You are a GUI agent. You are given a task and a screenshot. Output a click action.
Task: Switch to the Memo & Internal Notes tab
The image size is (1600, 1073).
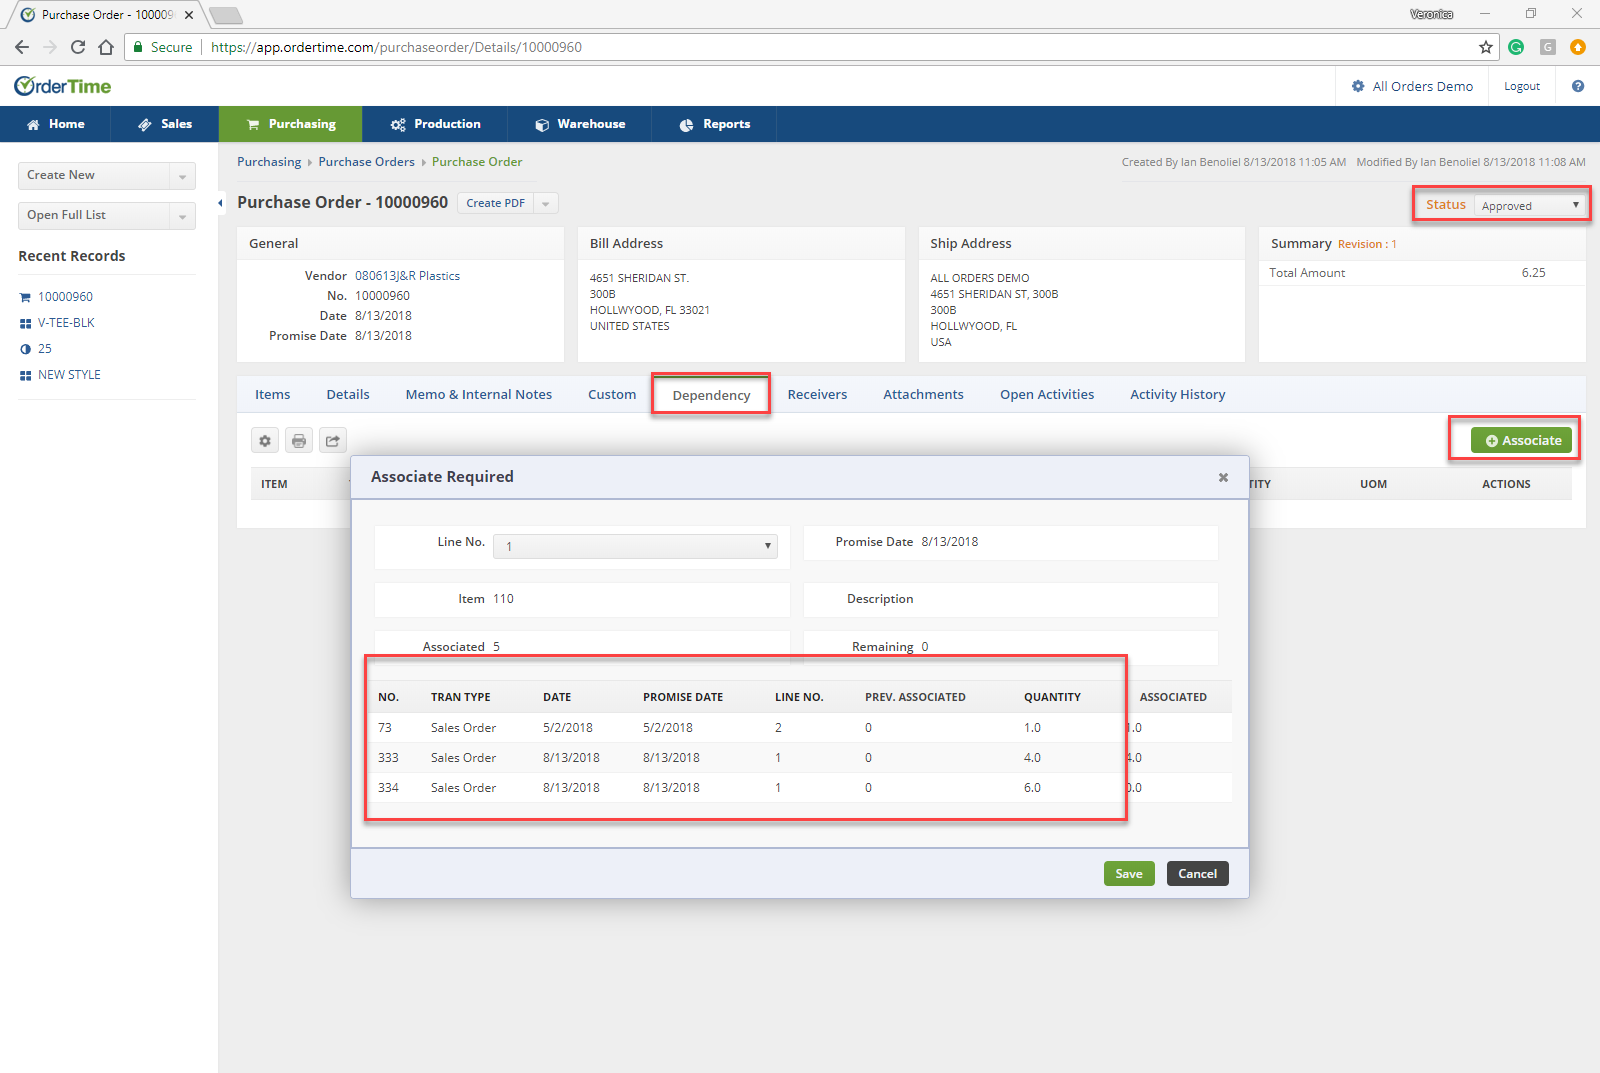[x=479, y=395]
